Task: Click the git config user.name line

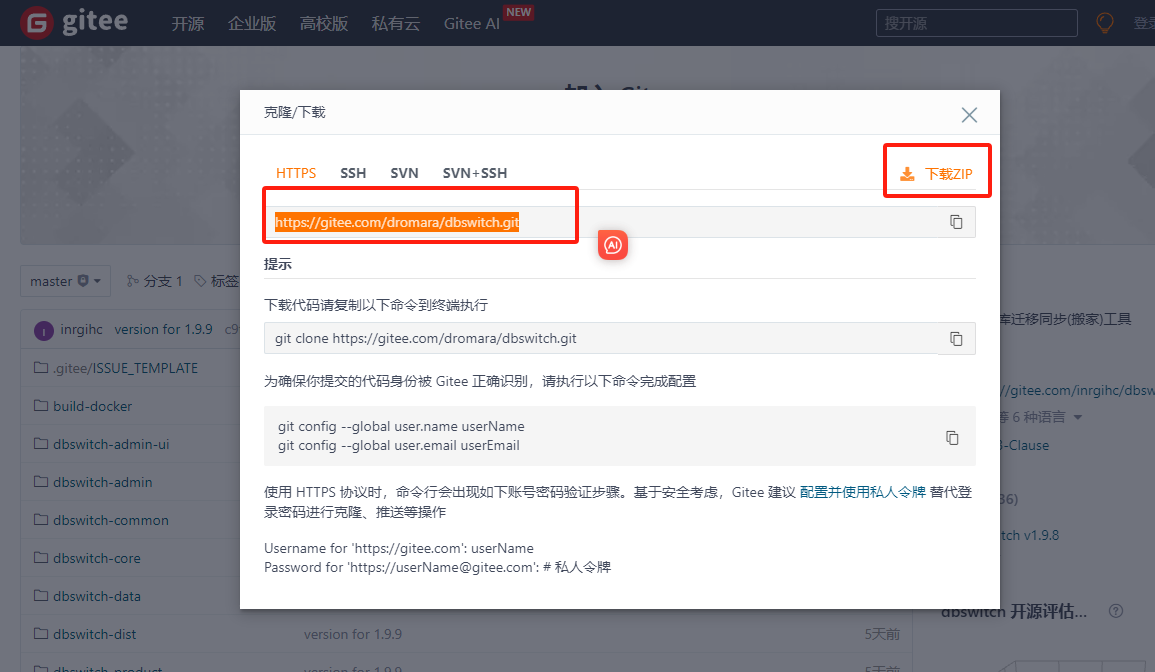Action: 401,426
